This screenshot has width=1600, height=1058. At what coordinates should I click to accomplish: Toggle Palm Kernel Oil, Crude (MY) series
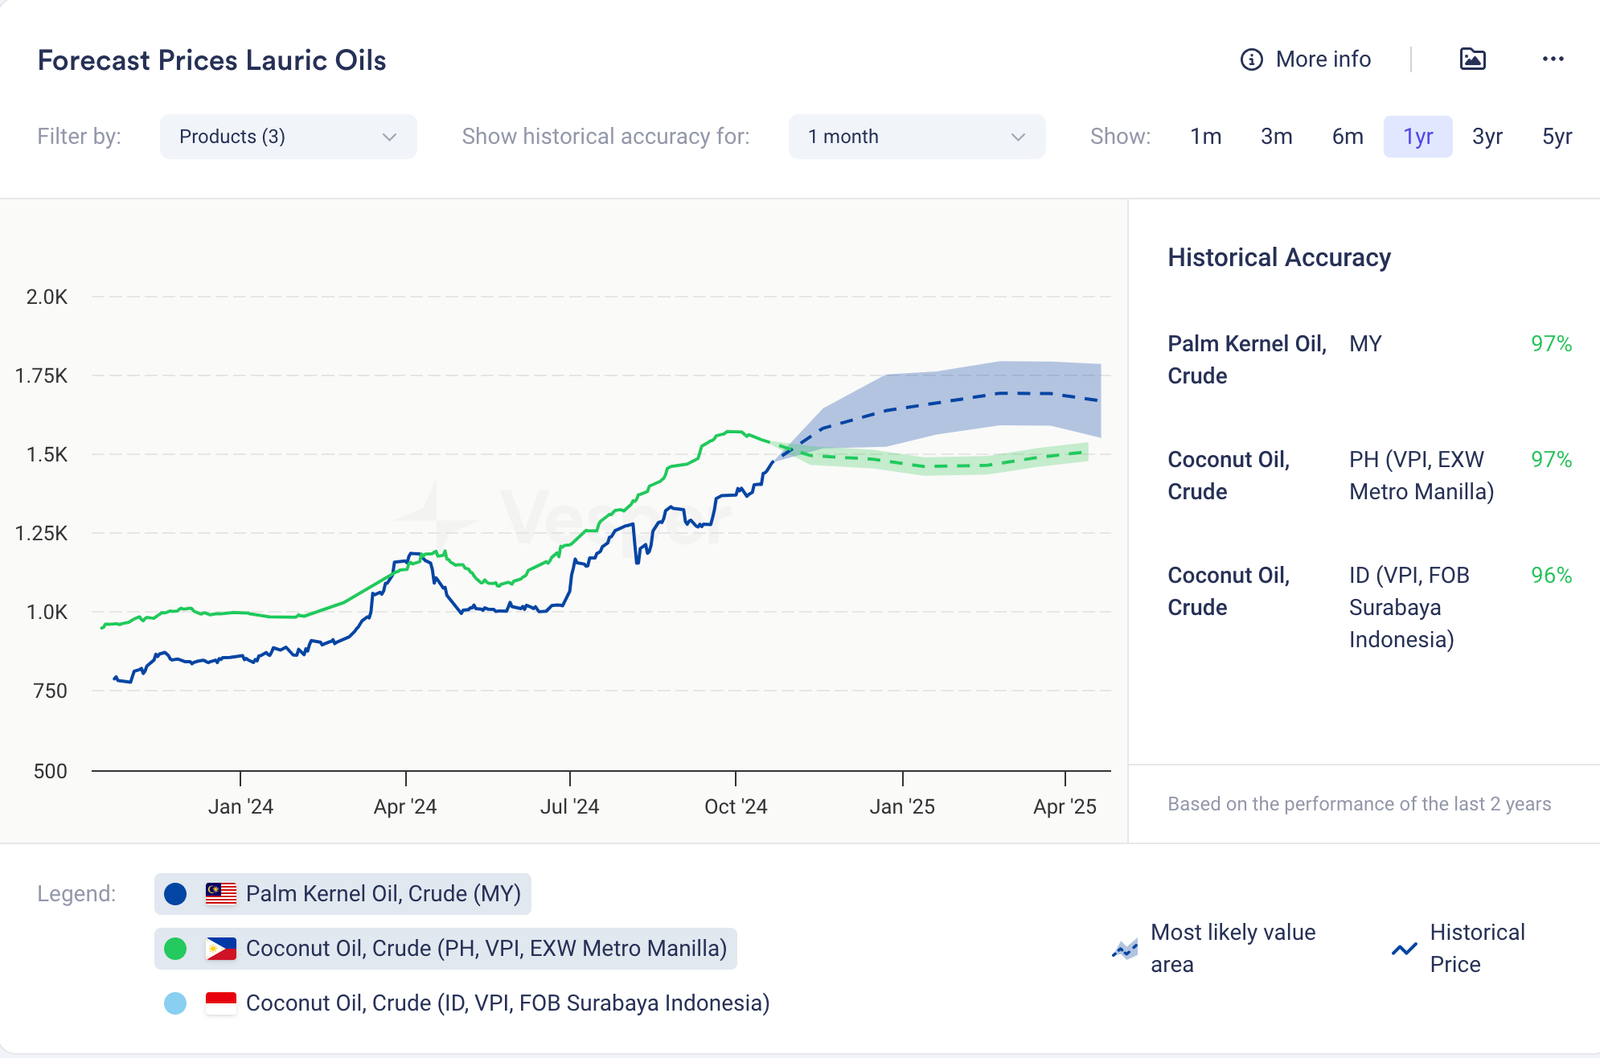(382, 894)
